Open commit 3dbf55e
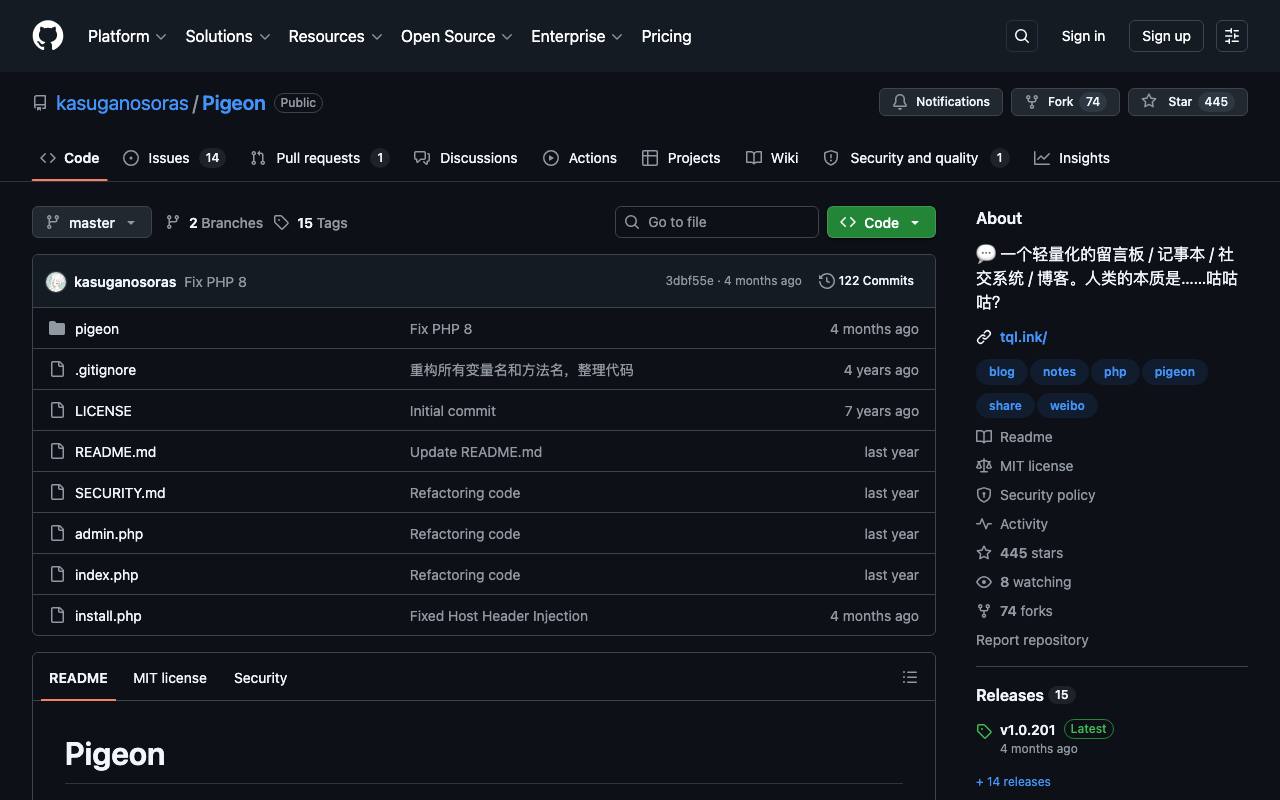 tap(689, 281)
